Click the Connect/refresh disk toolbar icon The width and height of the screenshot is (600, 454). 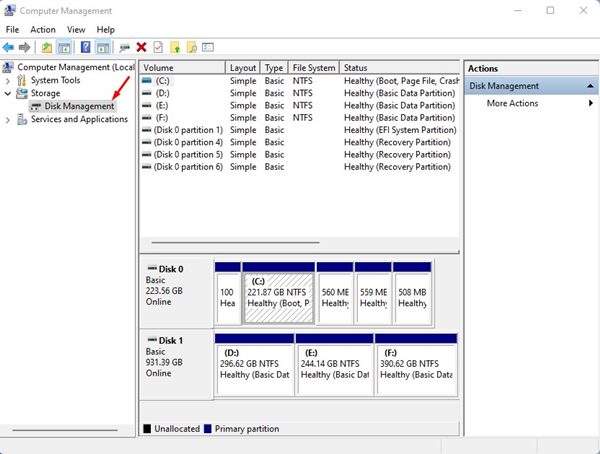point(124,47)
